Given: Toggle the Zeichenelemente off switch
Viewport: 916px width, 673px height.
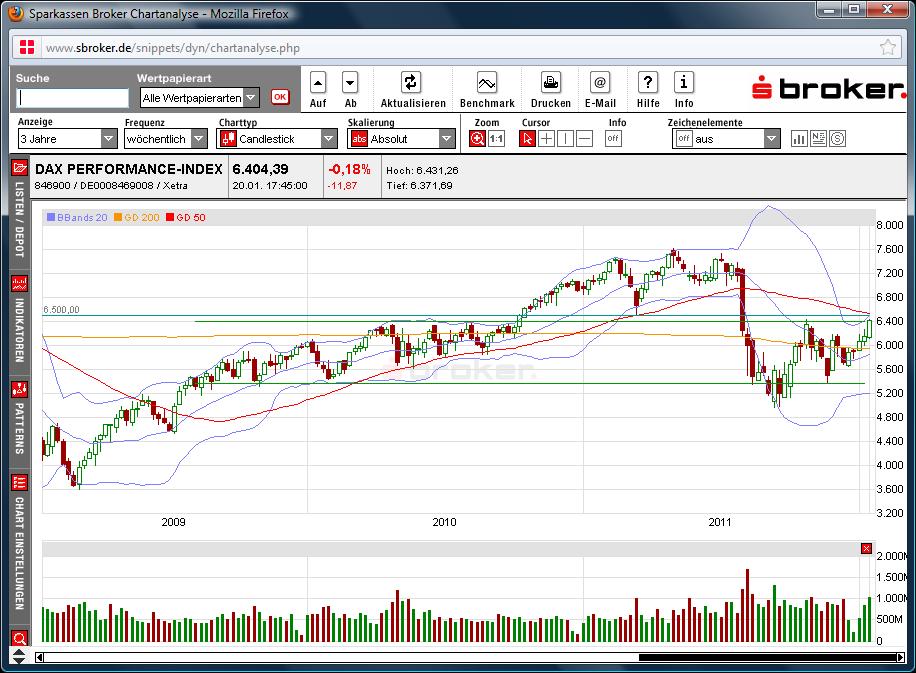Looking at the screenshot, I should pos(684,139).
